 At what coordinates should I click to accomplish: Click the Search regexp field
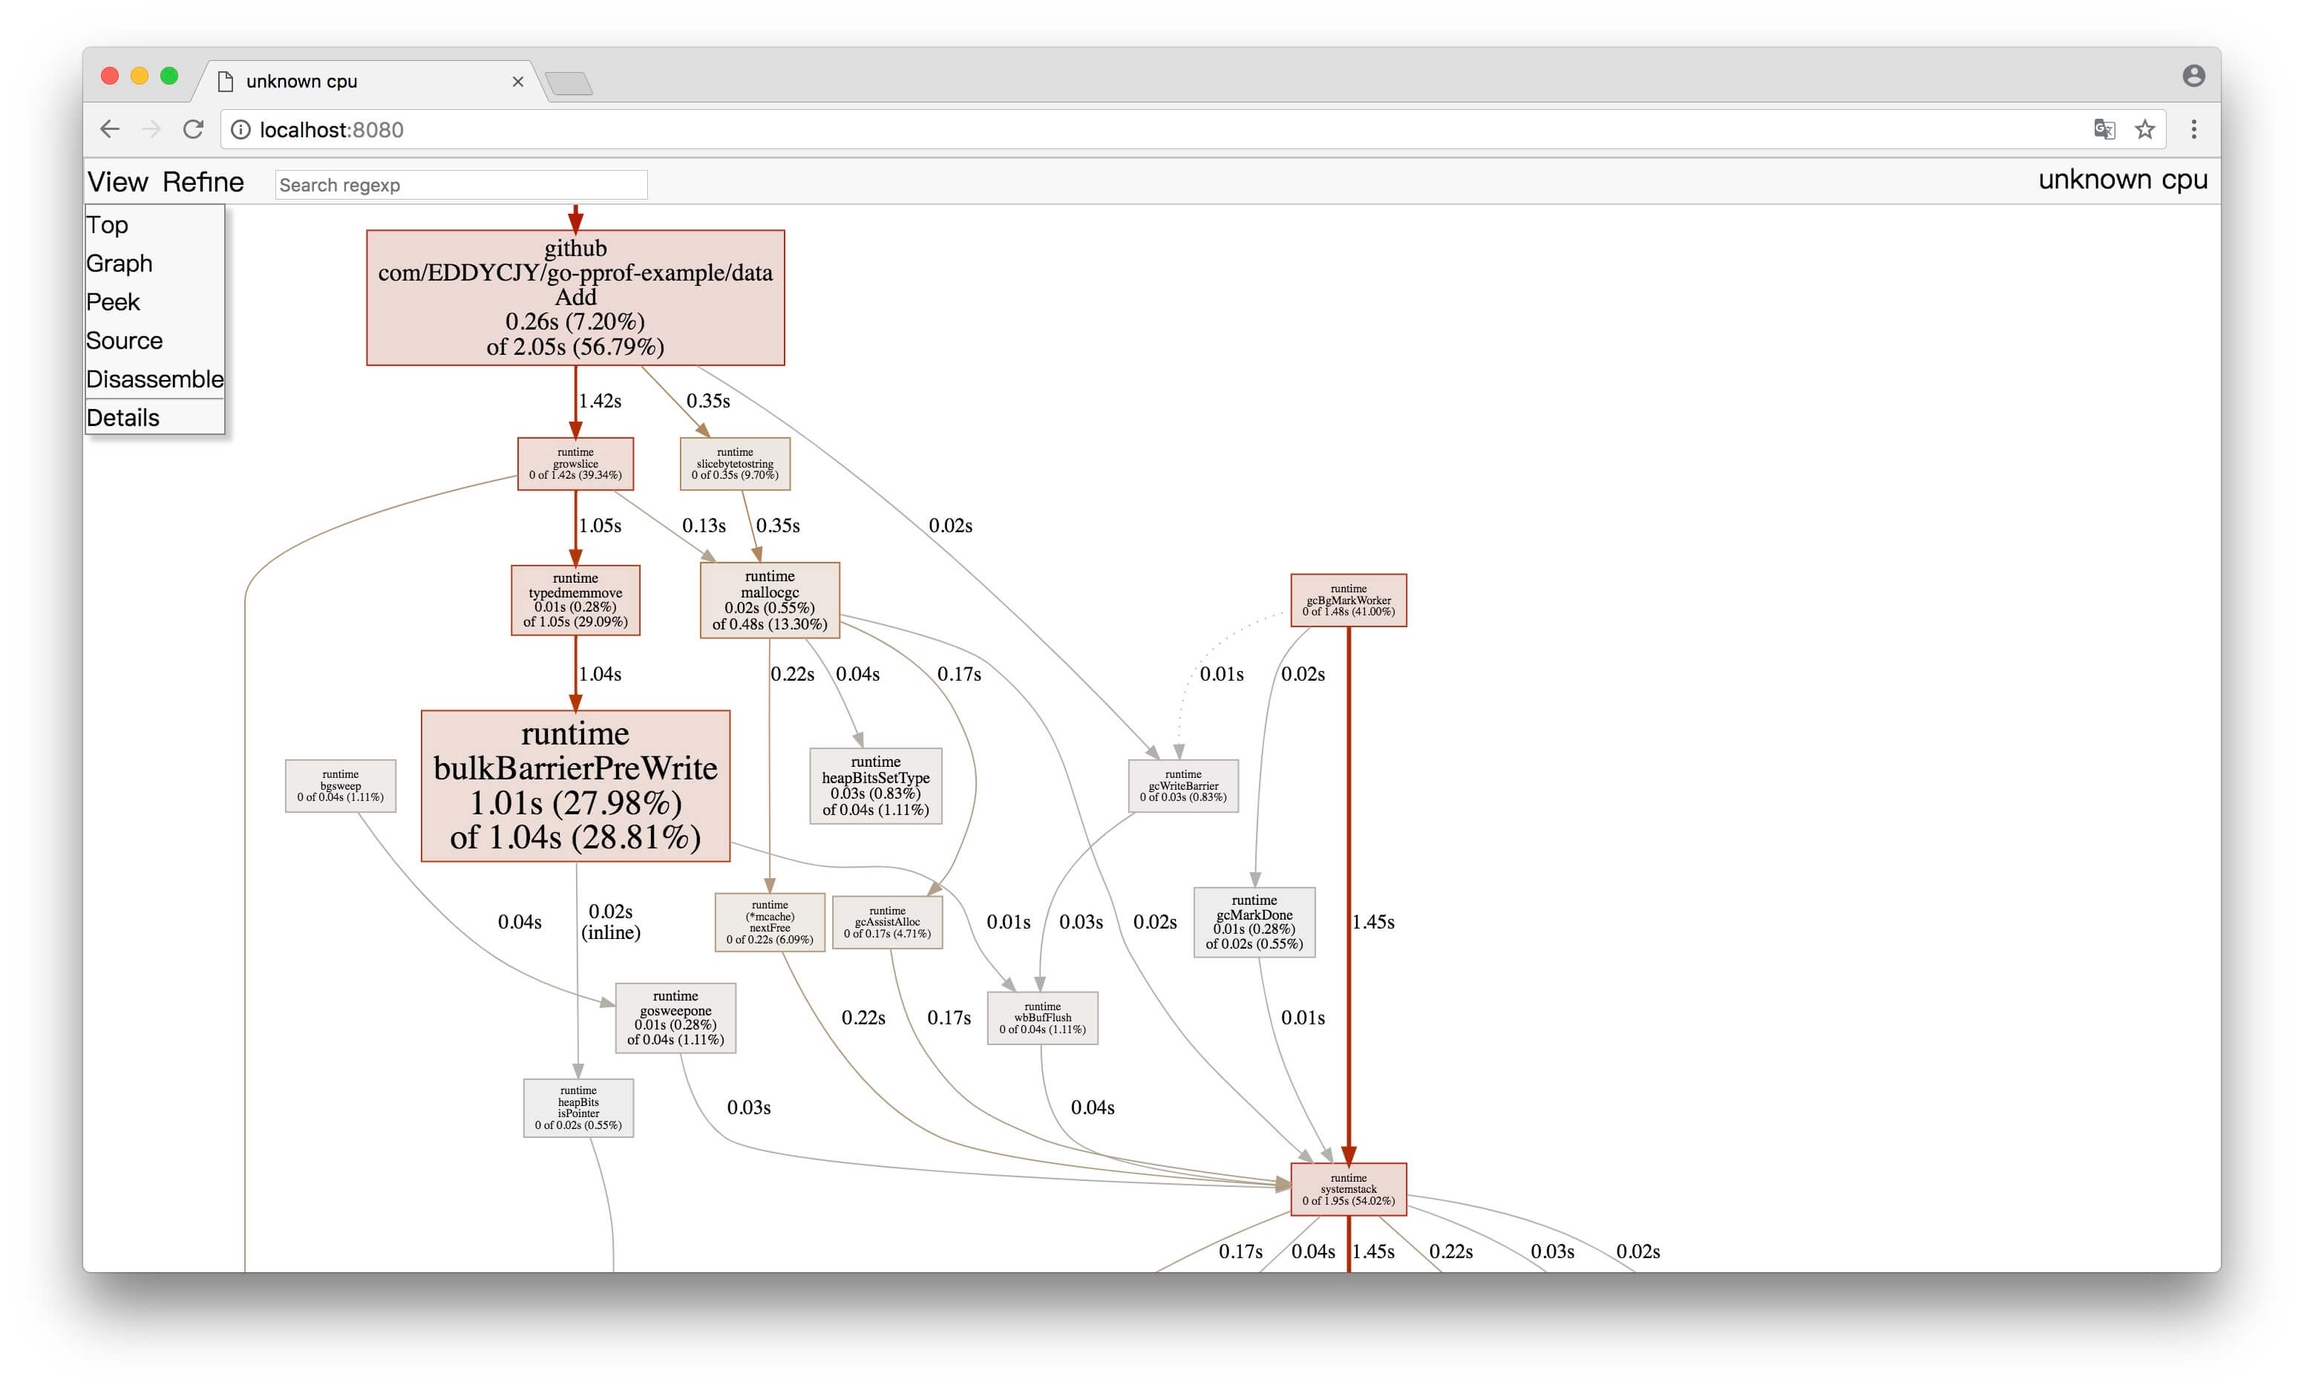click(461, 185)
